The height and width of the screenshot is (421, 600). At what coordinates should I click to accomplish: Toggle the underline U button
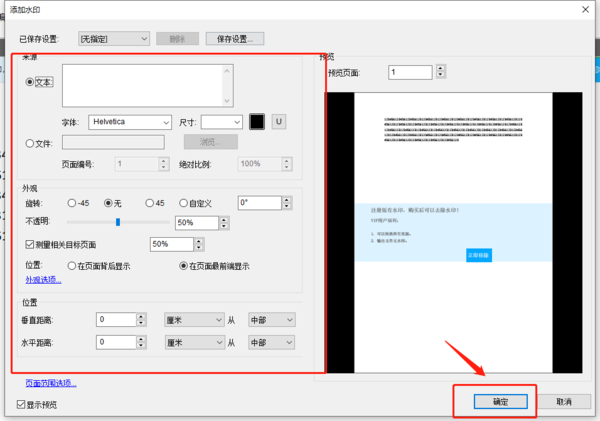pyautogui.click(x=279, y=121)
